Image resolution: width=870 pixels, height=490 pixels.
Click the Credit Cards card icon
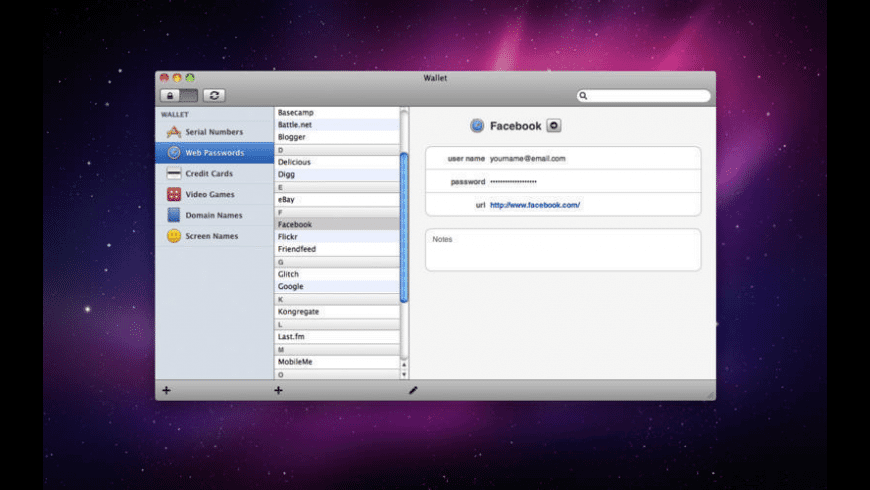point(174,173)
